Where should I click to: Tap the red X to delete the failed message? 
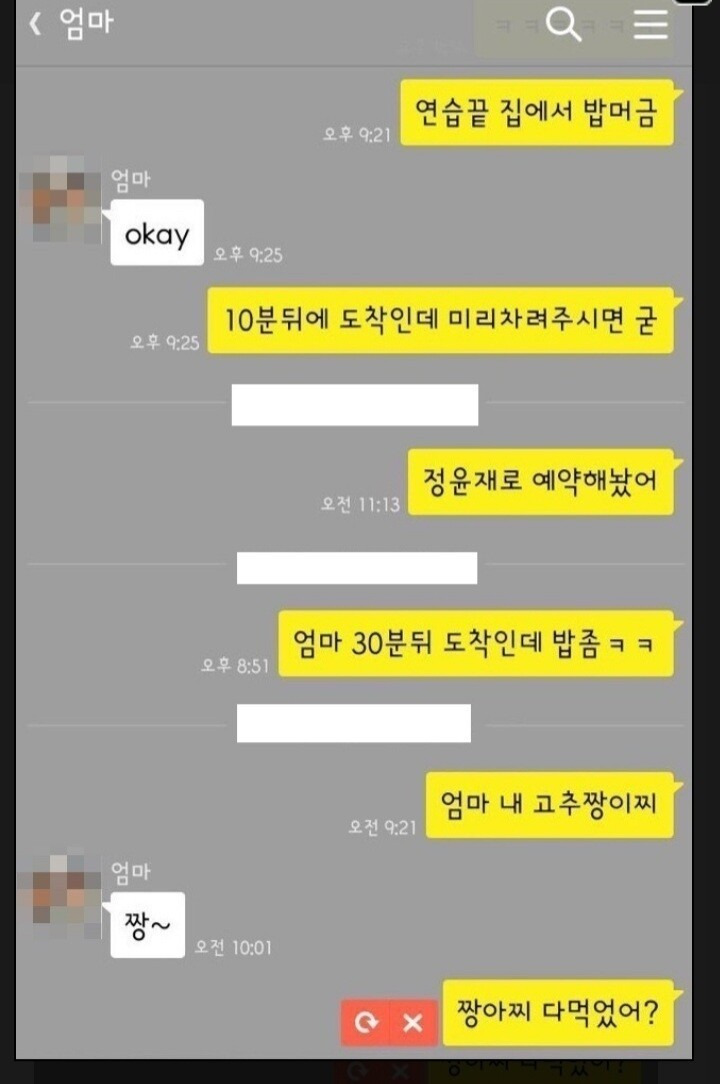tap(414, 1022)
